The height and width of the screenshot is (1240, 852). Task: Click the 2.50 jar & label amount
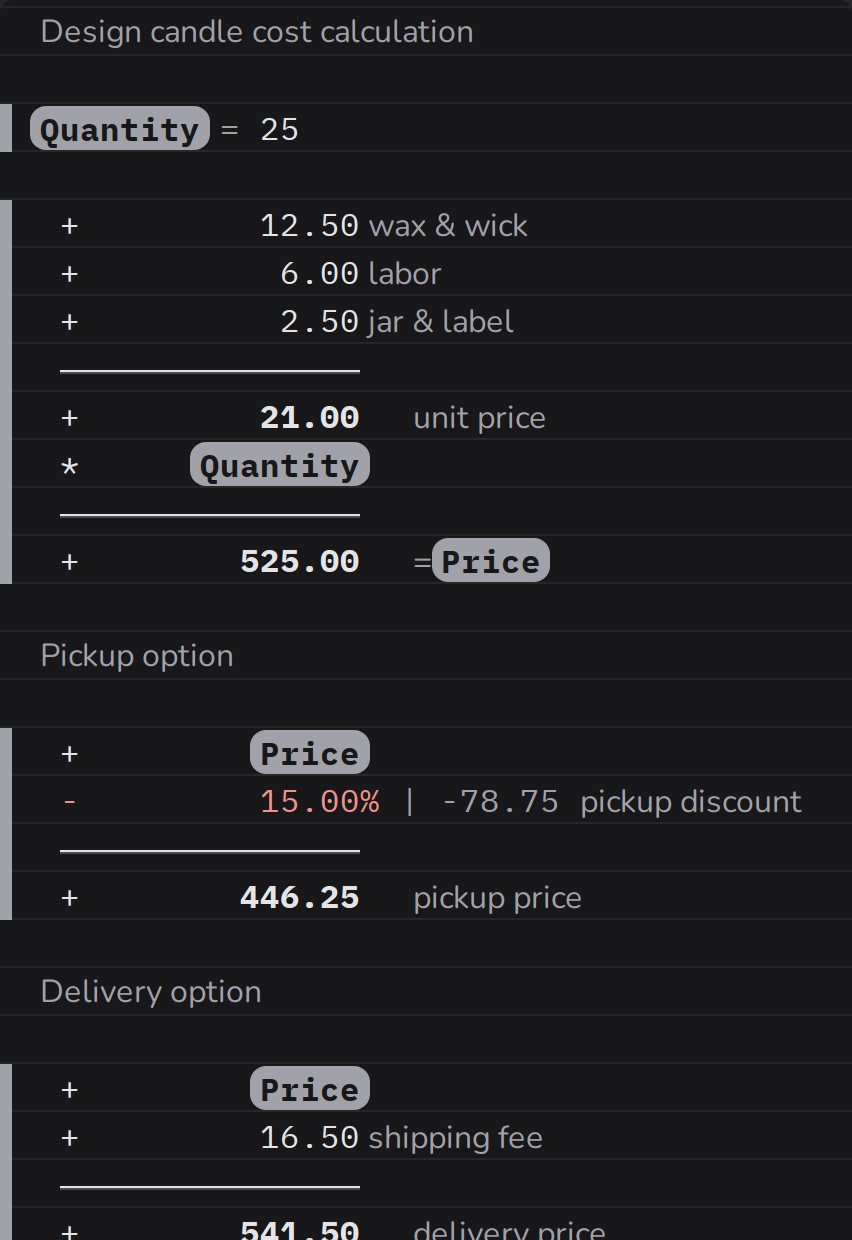point(319,322)
